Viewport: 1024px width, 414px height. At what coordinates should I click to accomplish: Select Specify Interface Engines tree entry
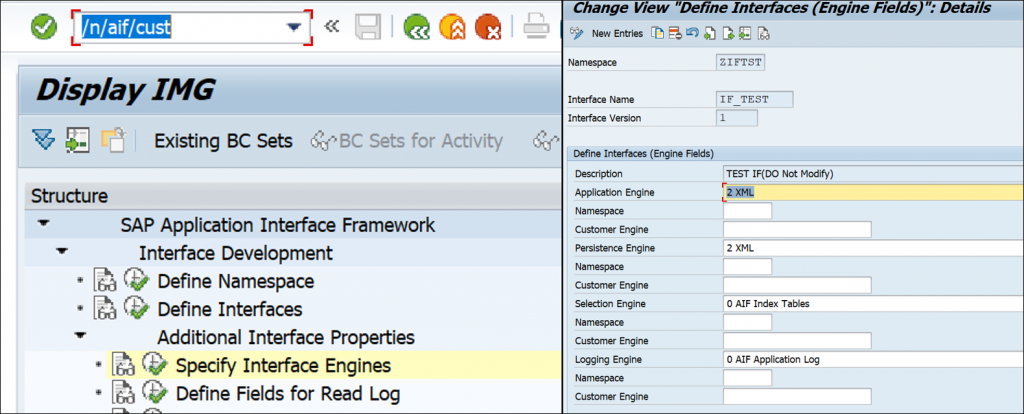click(x=283, y=365)
